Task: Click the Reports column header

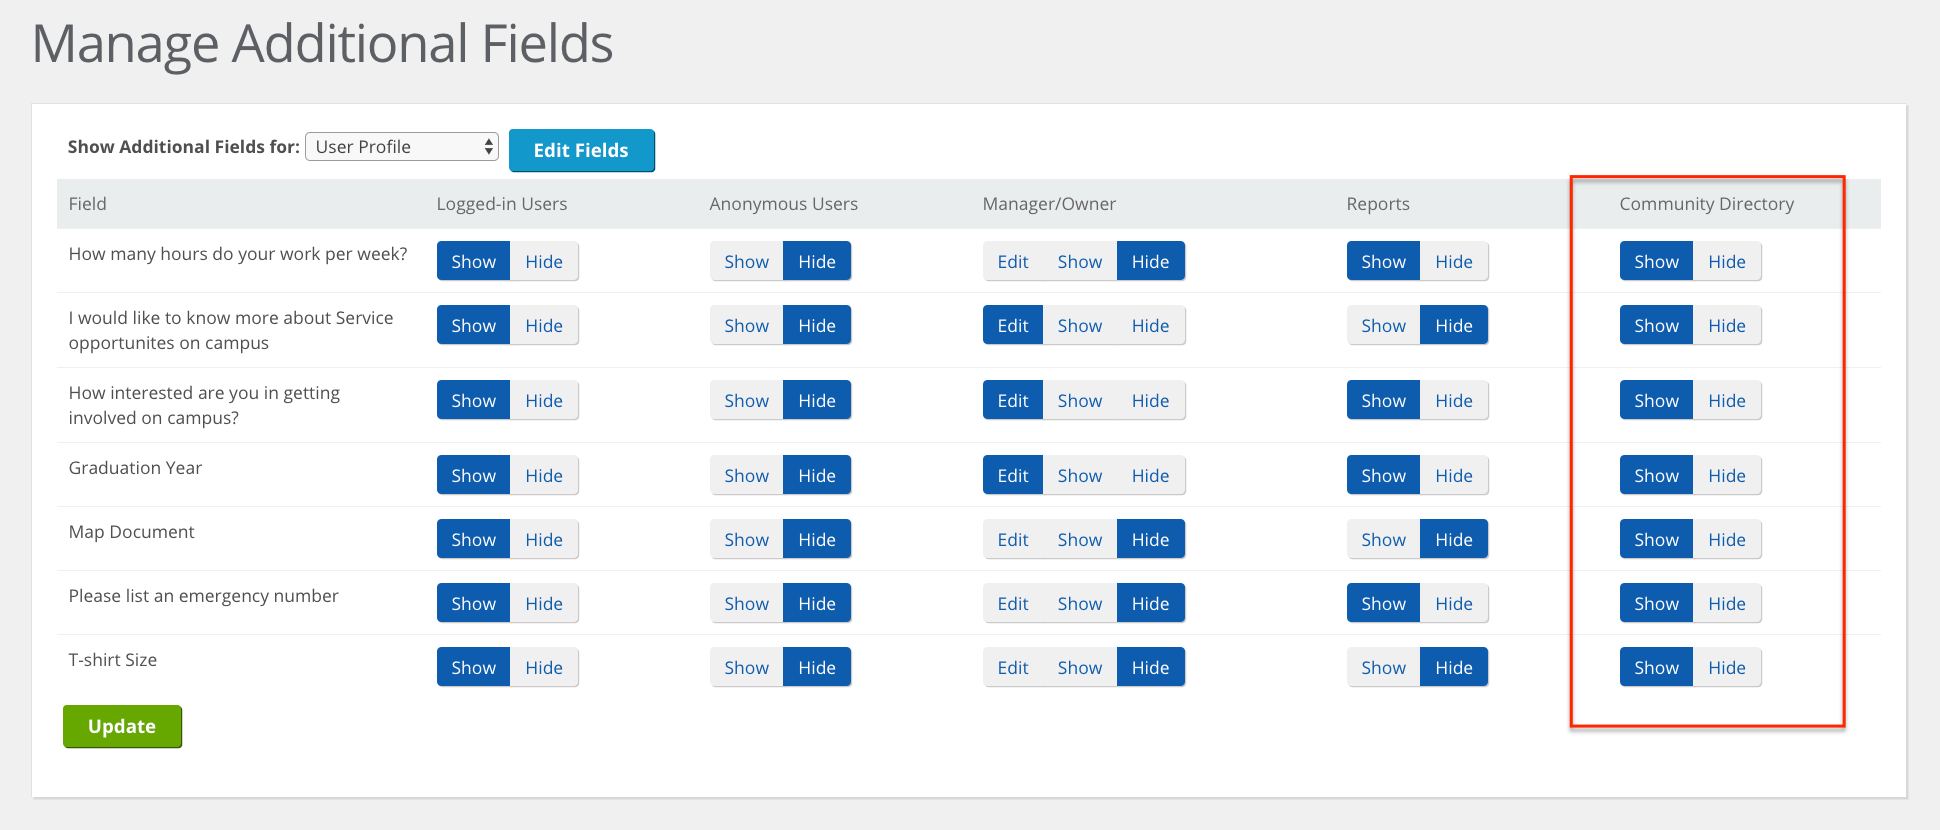Action: (1378, 204)
